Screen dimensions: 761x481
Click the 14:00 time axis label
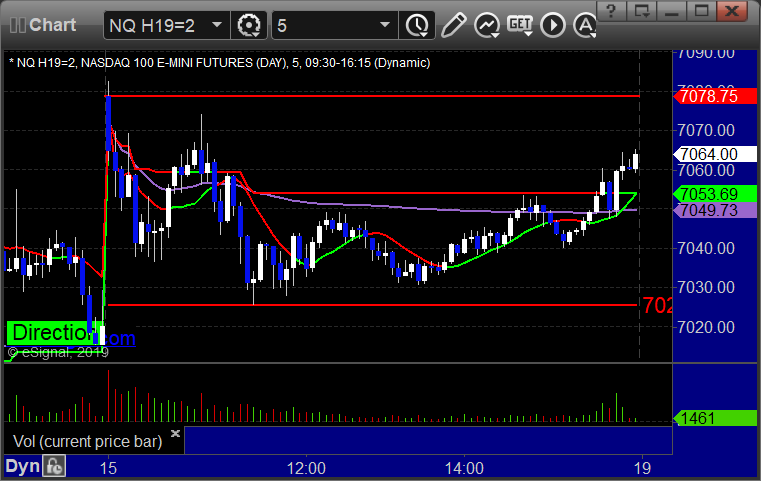coord(464,468)
